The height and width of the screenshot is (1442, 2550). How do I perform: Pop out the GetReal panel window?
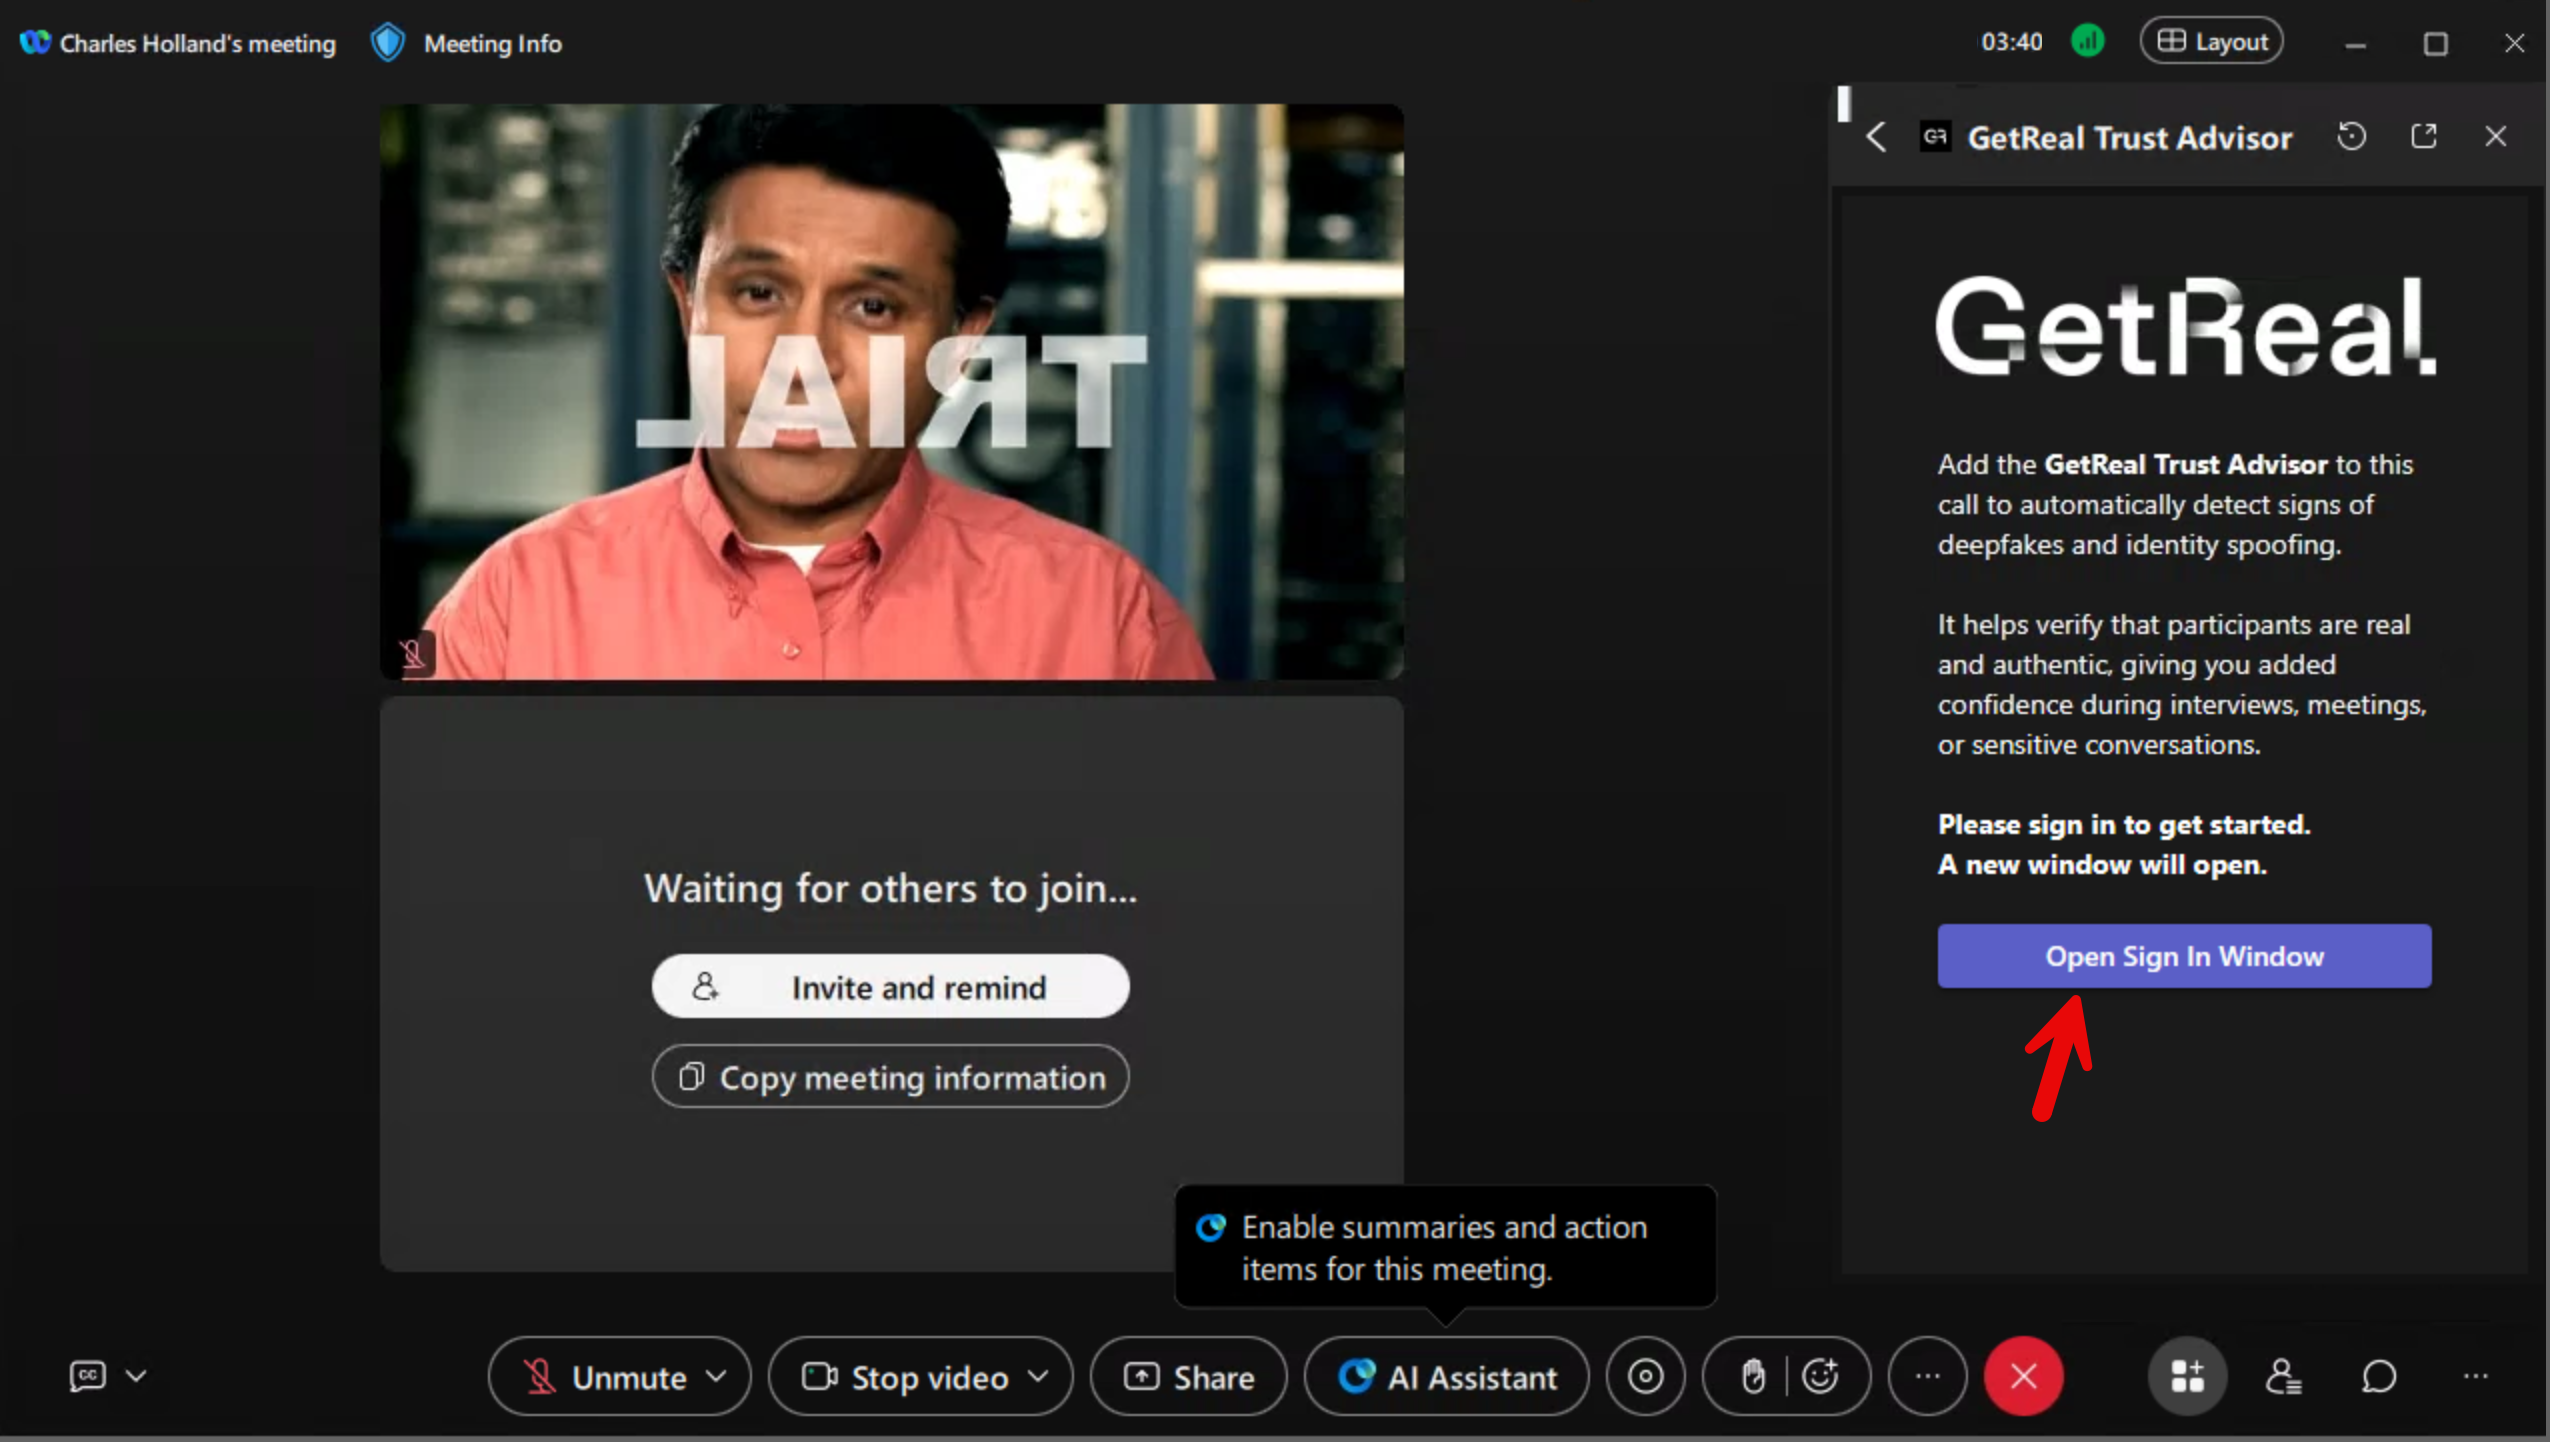coord(2423,137)
